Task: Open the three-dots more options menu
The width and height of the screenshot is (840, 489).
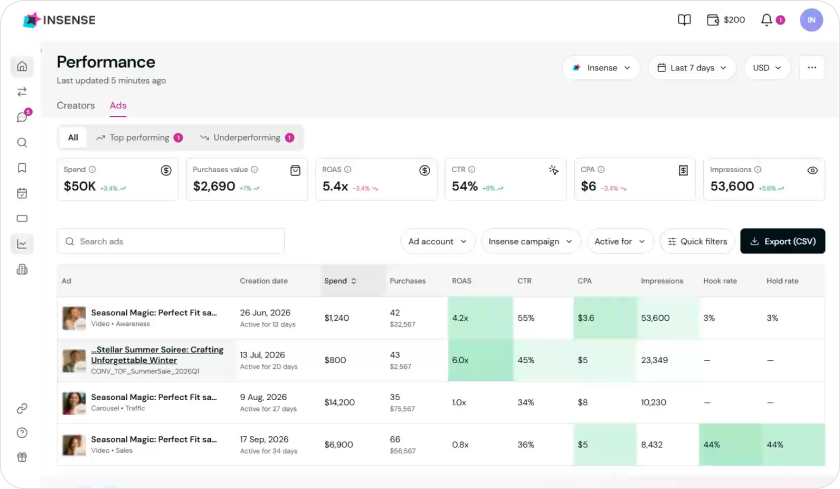Action: [812, 68]
